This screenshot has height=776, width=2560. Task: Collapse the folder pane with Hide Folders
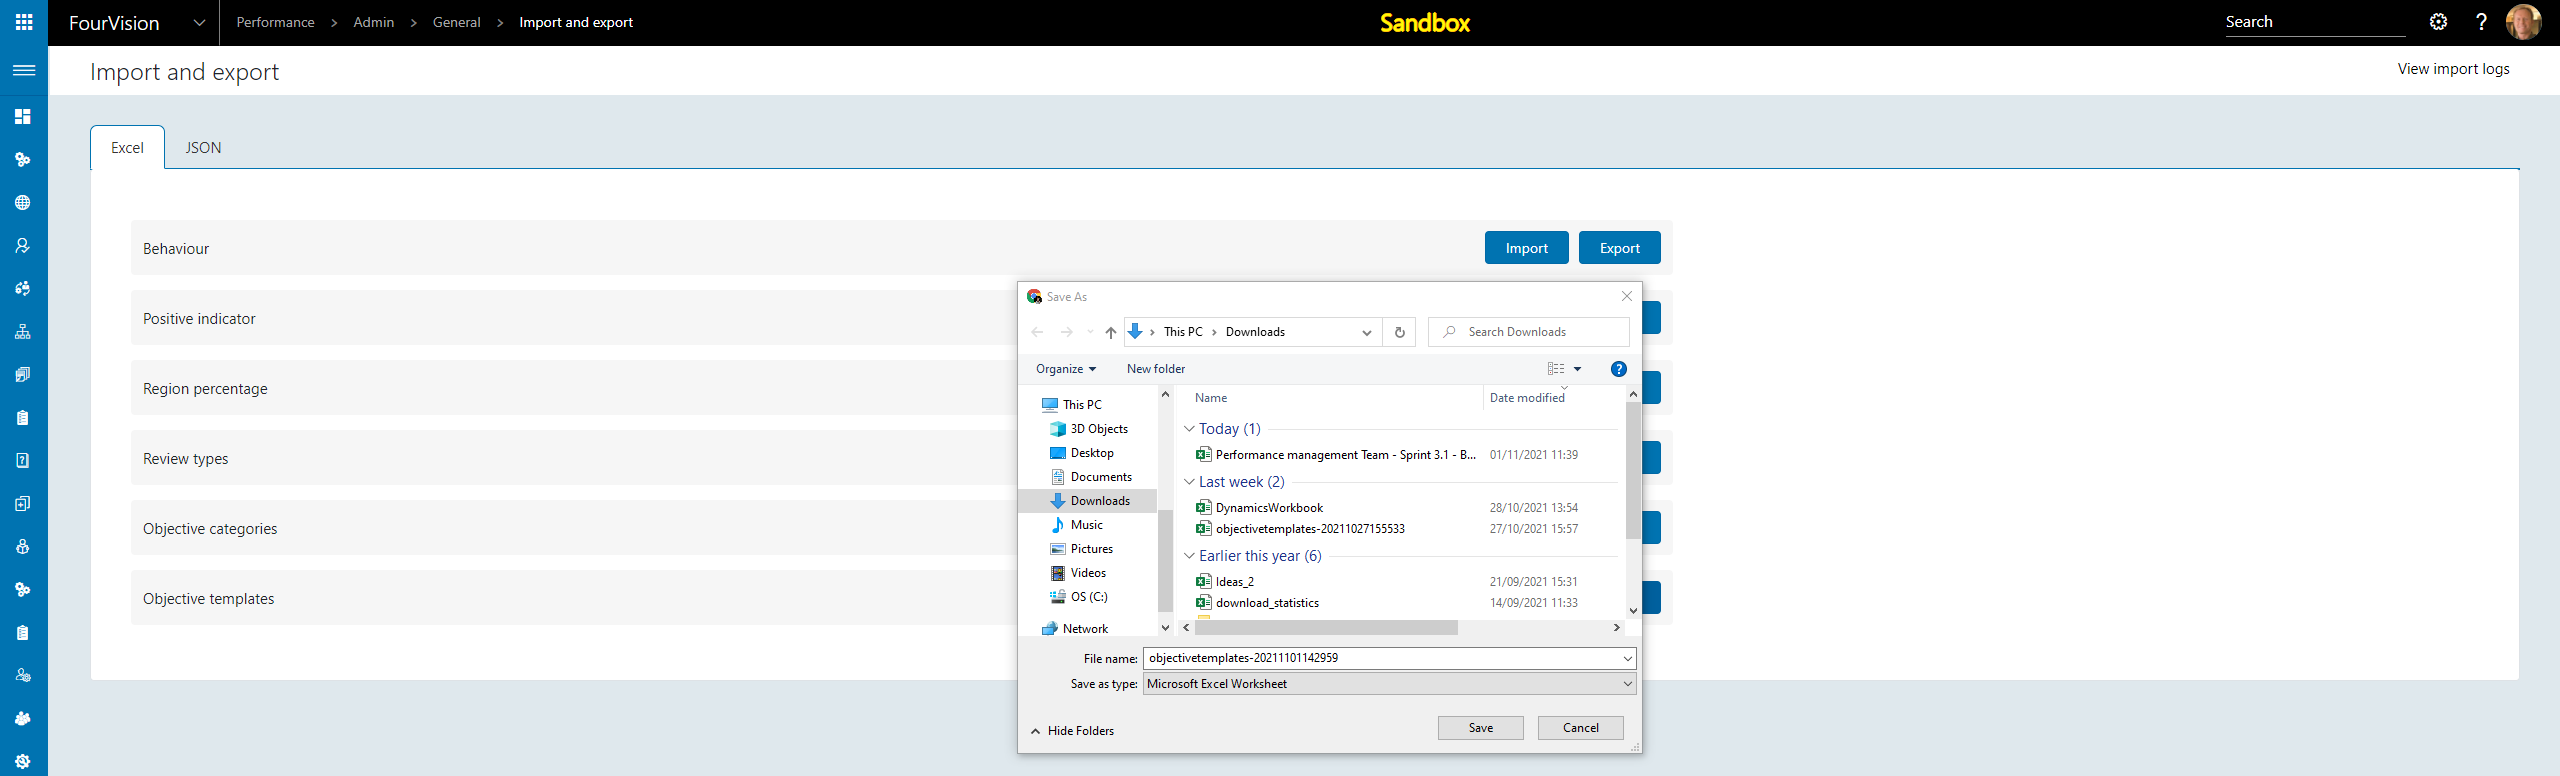tap(1072, 731)
